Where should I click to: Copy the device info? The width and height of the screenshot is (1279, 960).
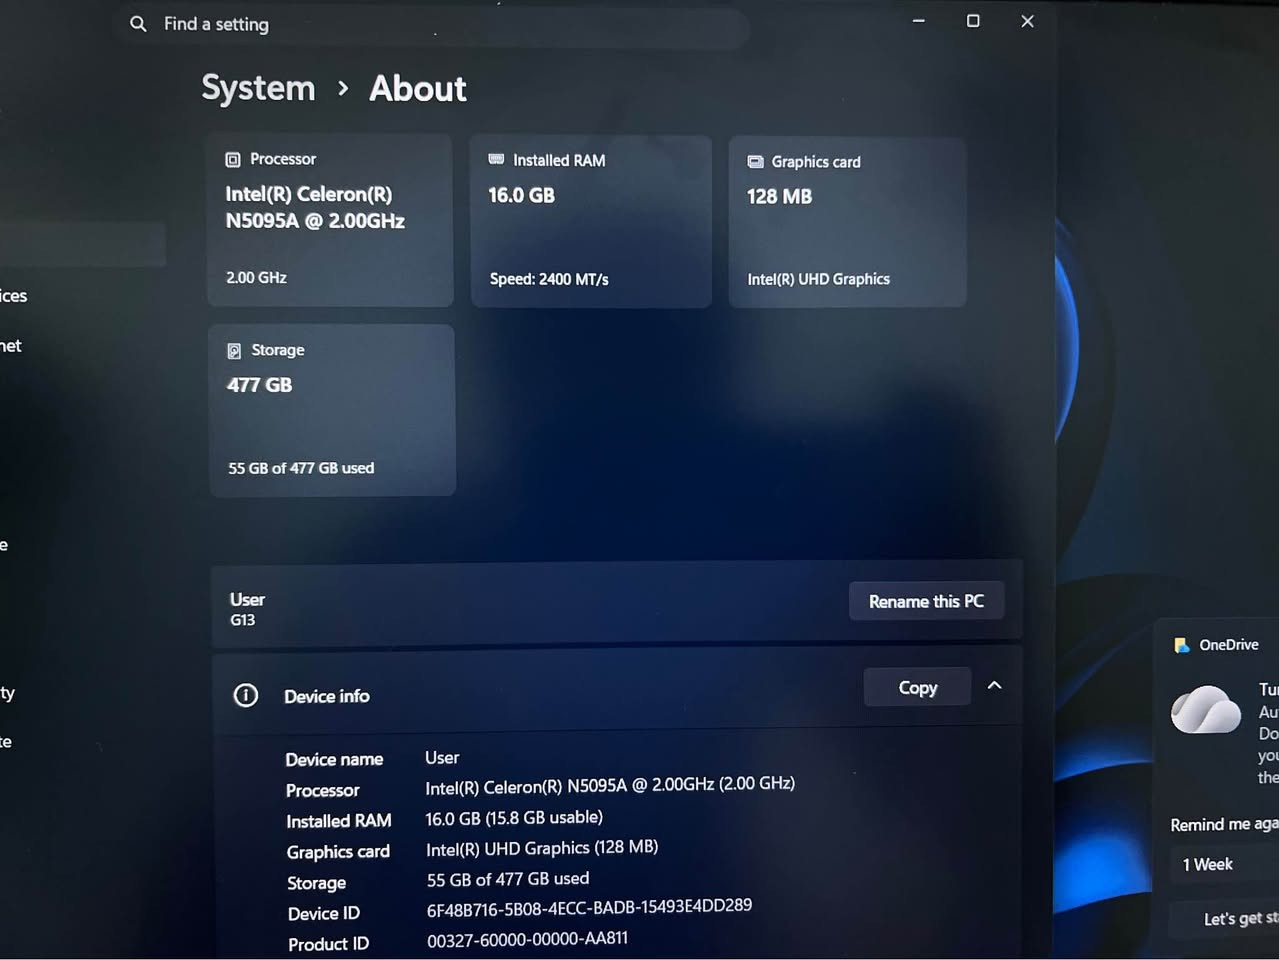[917, 687]
